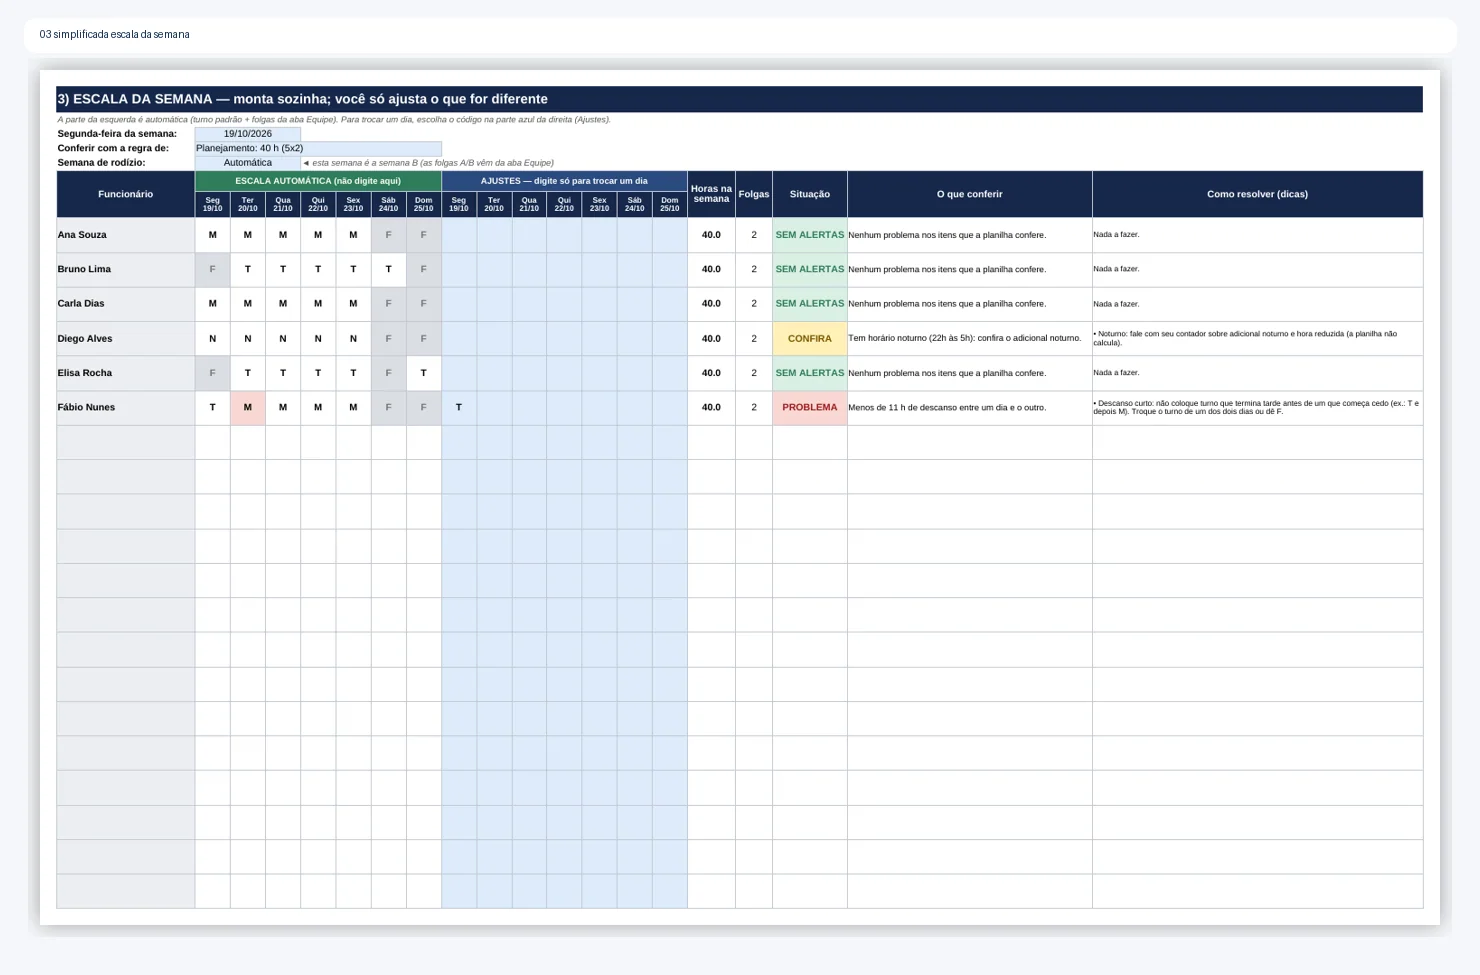Open the Planejamento: 40 h (5x2) rule cell

318,148
